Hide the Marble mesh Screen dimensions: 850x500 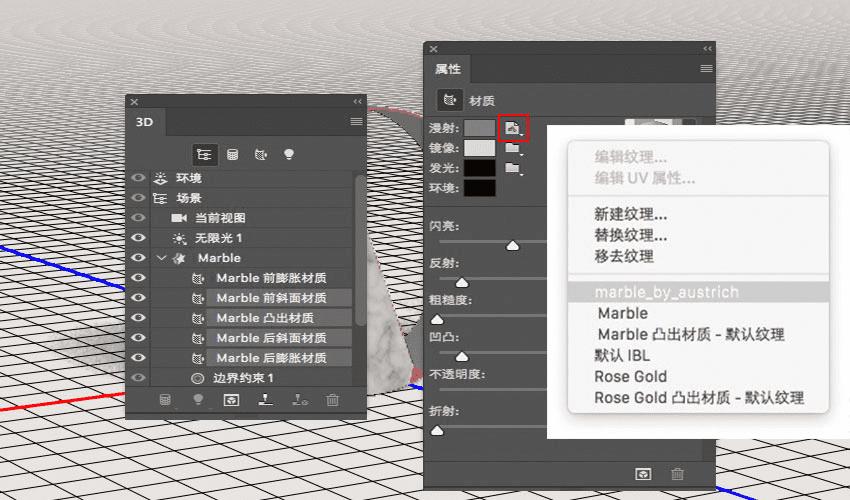pyautogui.click(x=138, y=258)
